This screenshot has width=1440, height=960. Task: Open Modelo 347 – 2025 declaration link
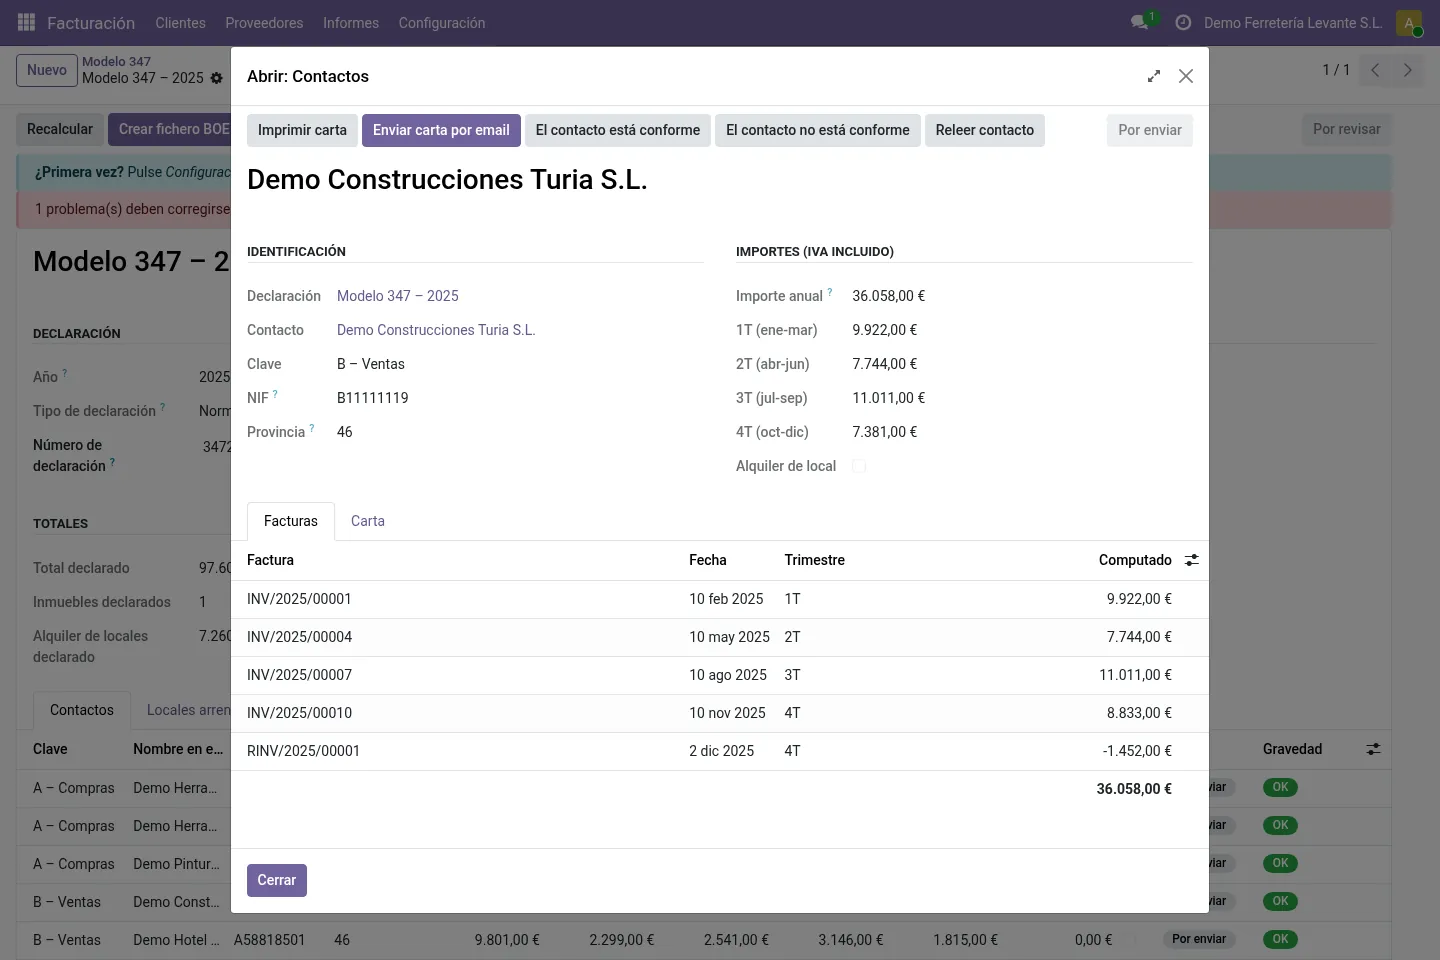pyautogui.click(x=398, y=296)
